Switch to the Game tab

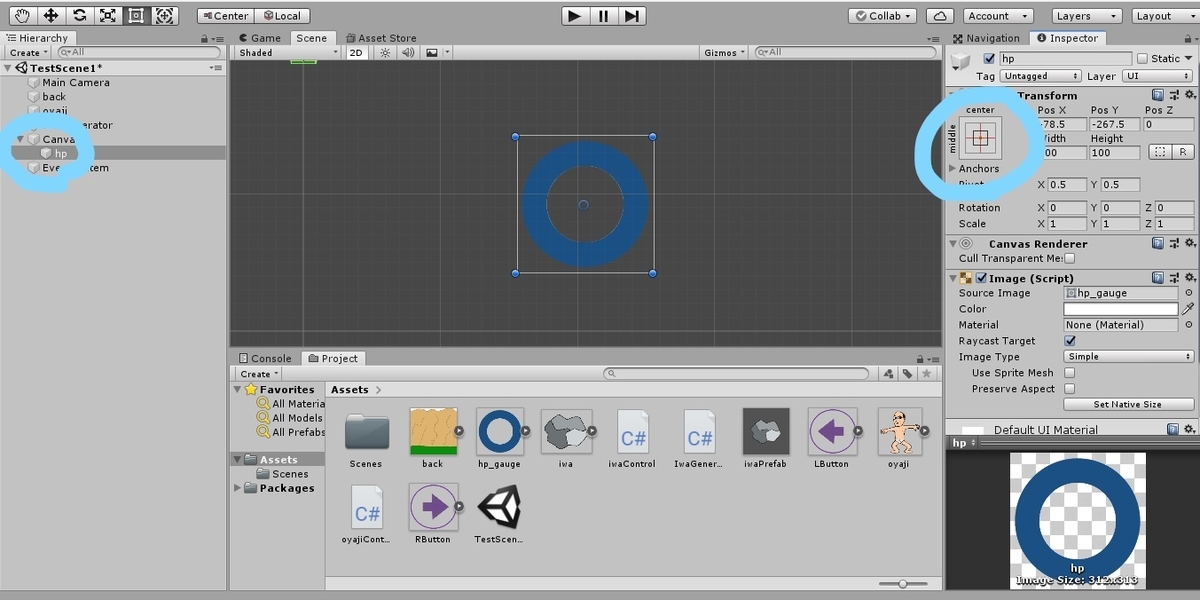[259, 38]
